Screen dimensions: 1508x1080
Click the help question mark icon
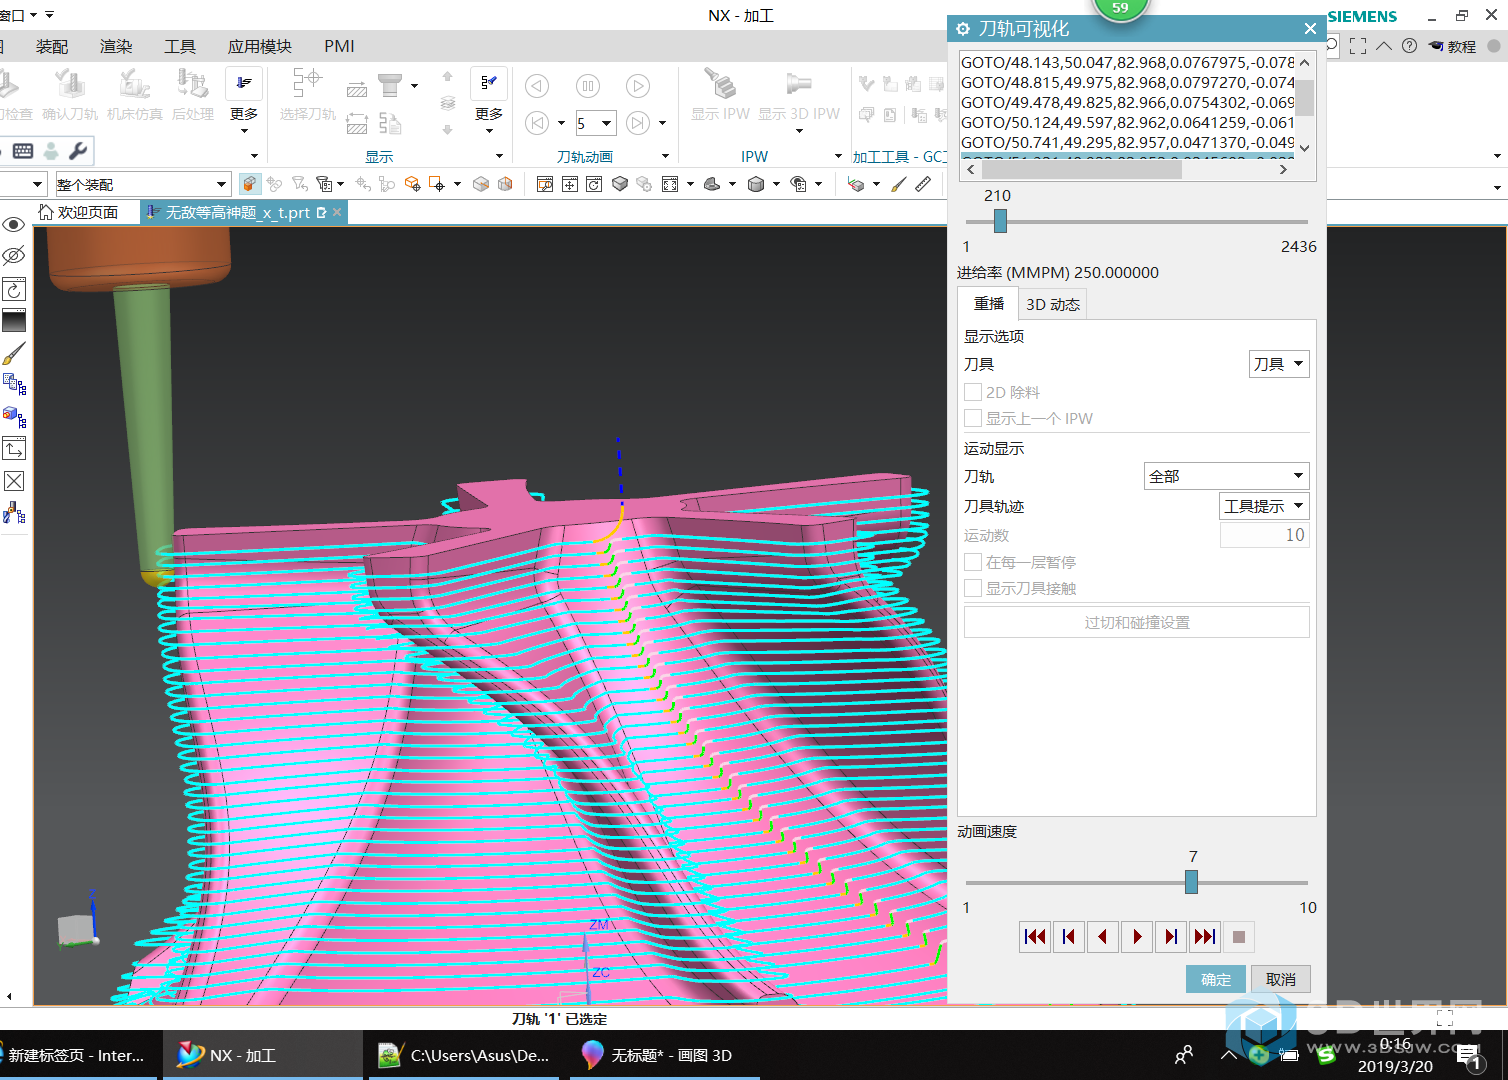click(x=1409, y=46)
